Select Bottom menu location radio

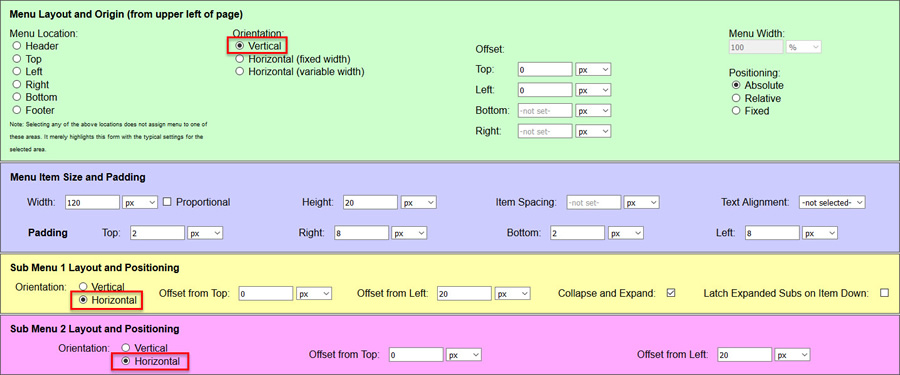pyautogui.click(x=17, y=97)
